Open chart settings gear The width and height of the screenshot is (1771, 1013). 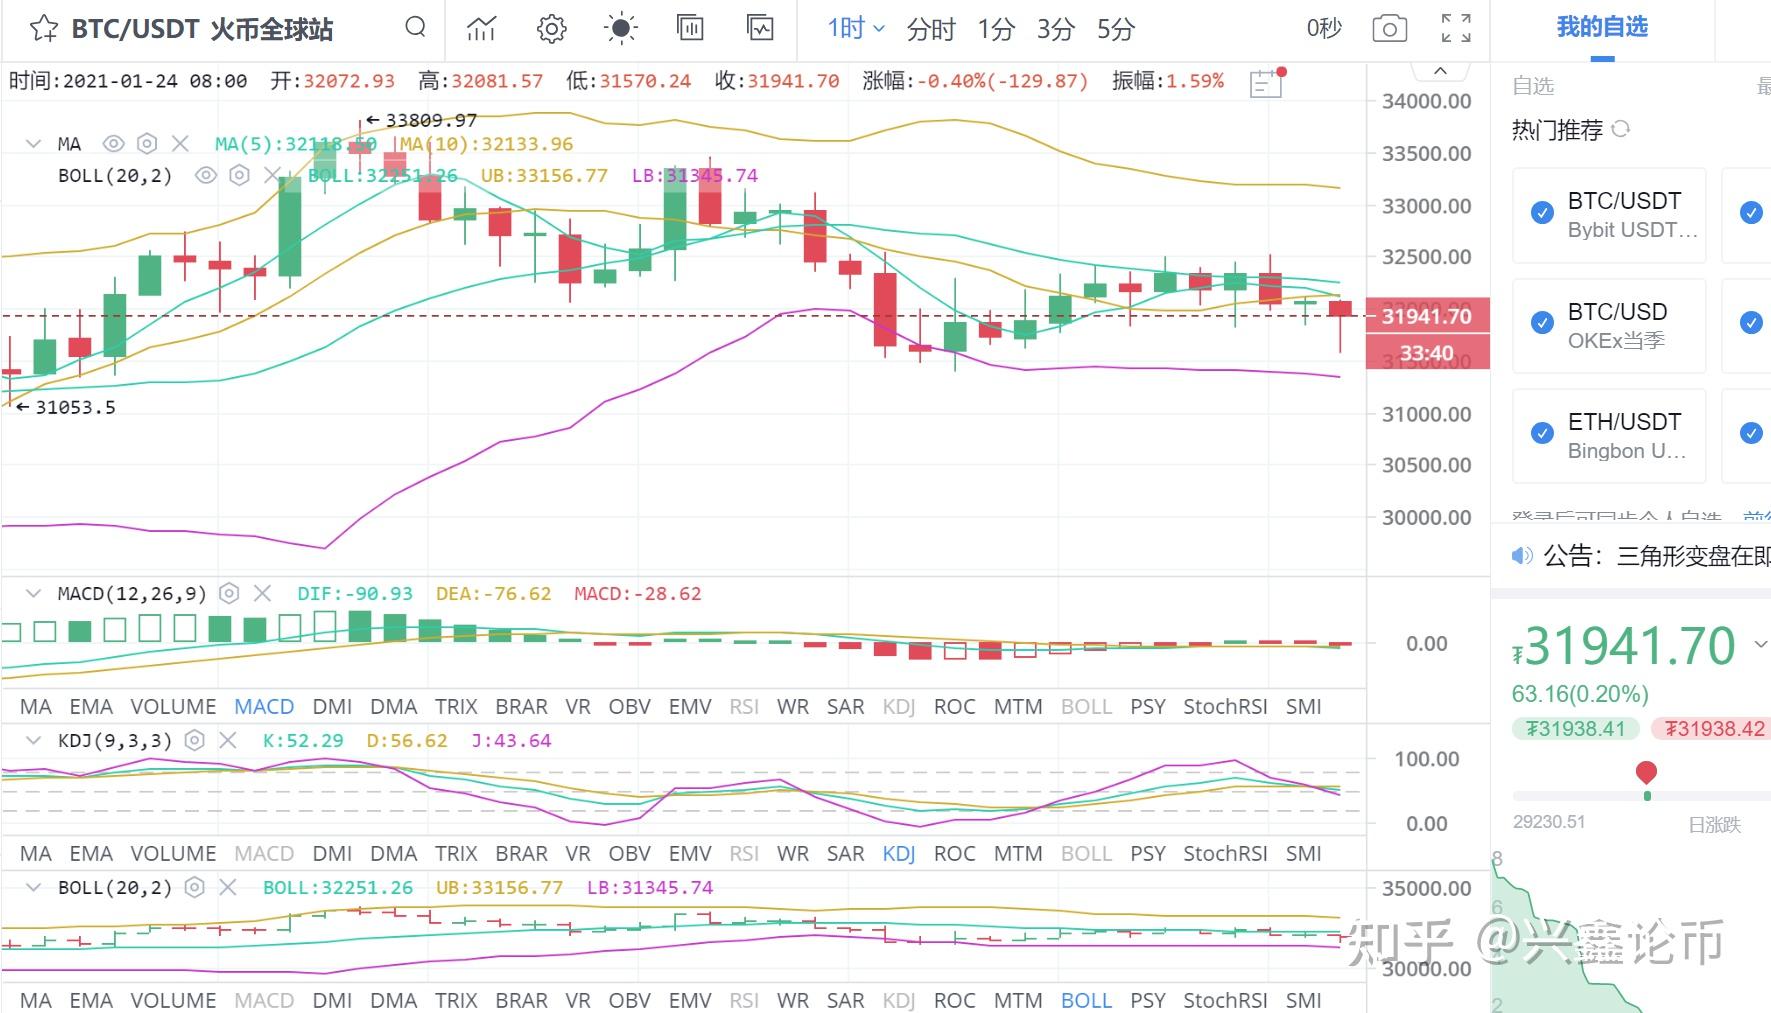[x=551, y=29]
